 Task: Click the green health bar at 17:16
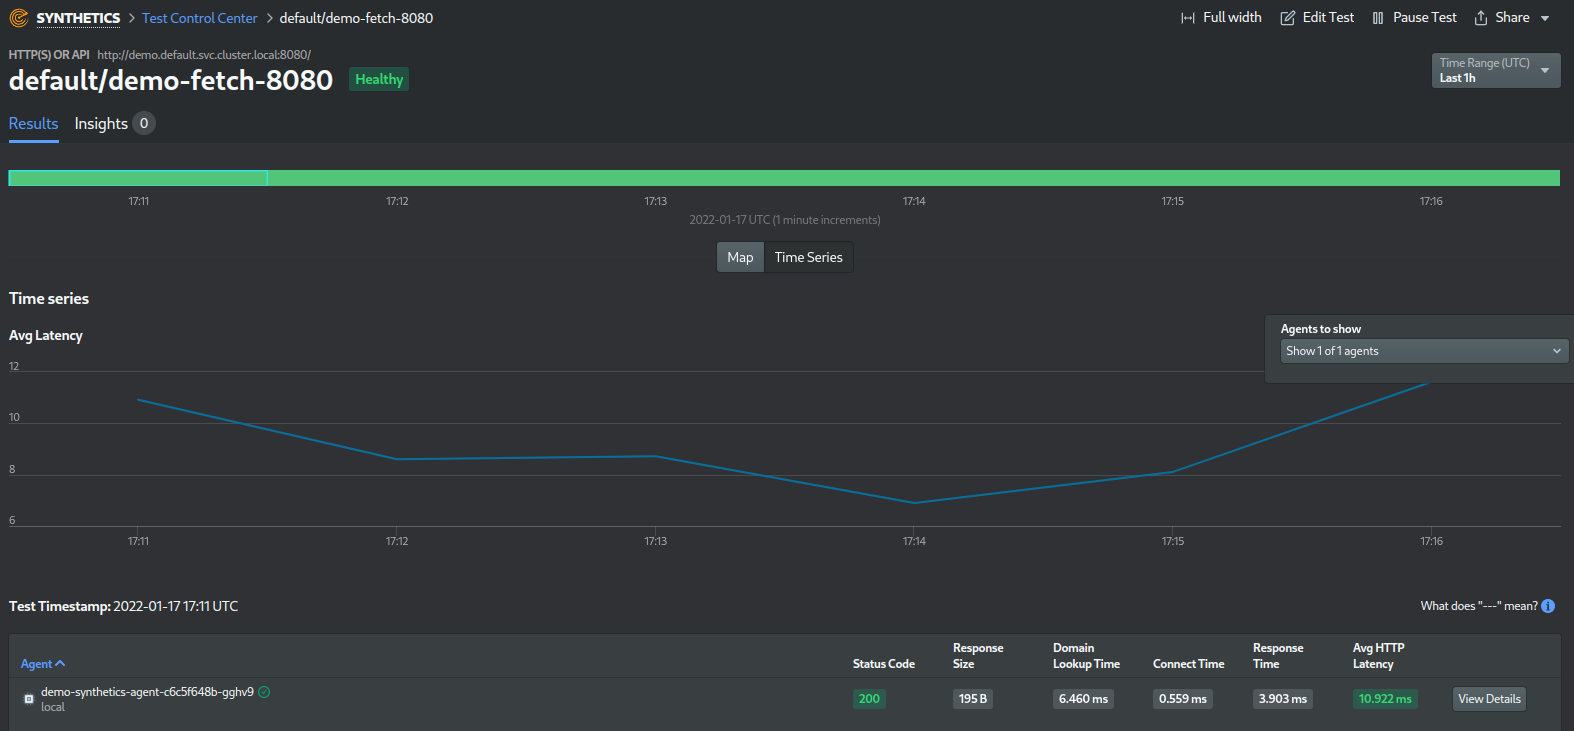click(1431, 178)
